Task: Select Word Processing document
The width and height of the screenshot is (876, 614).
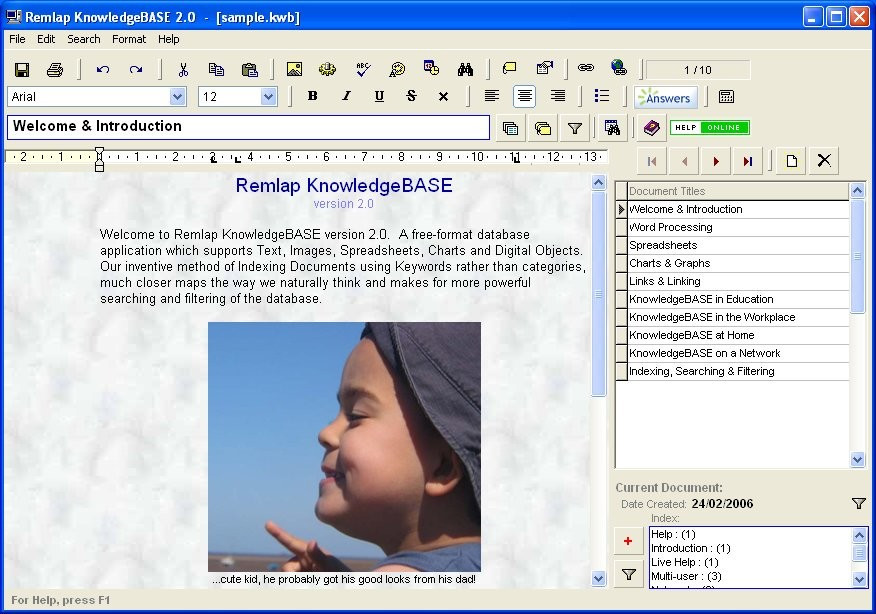Action: pos(738,227)
